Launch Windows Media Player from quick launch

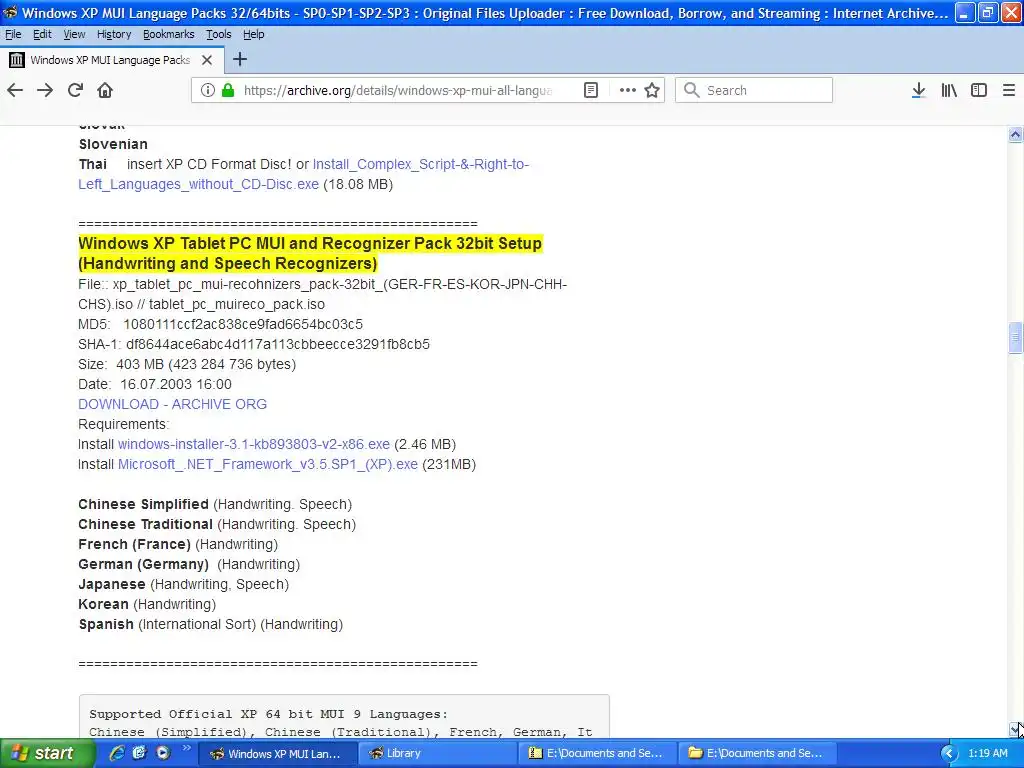coord(163,753)
